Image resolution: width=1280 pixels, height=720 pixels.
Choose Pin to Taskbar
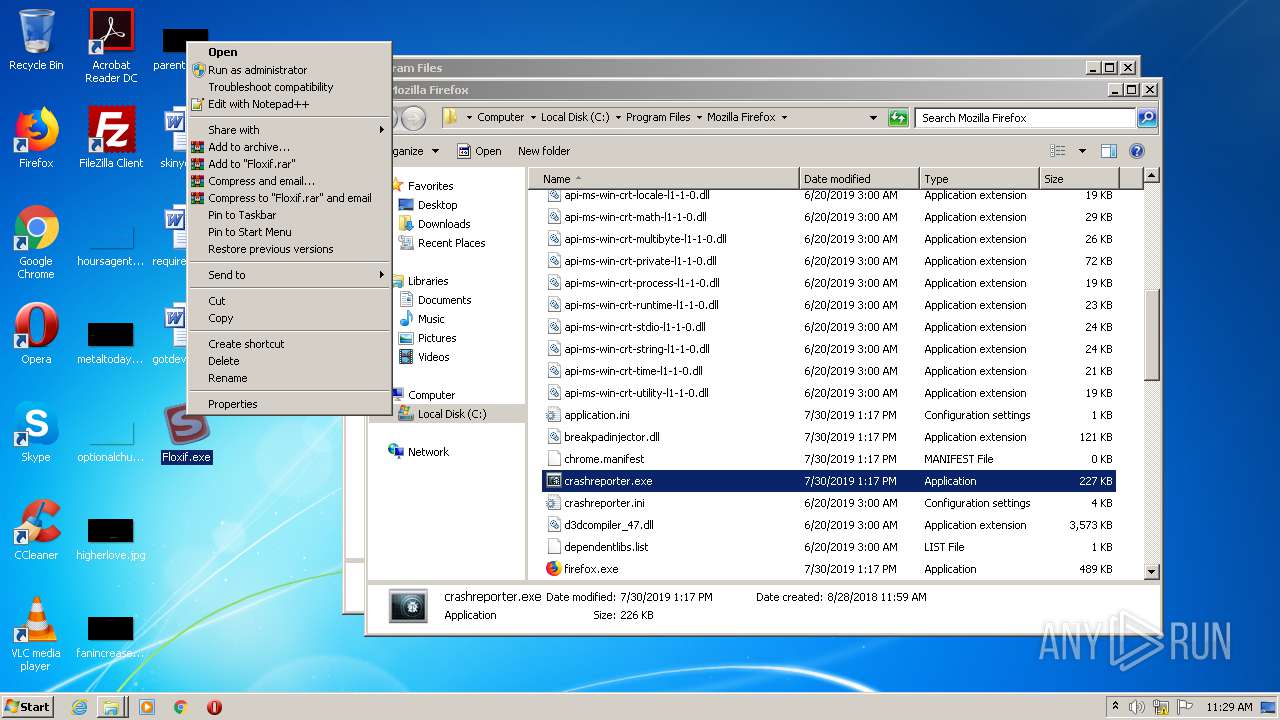(x=289, y=215)
